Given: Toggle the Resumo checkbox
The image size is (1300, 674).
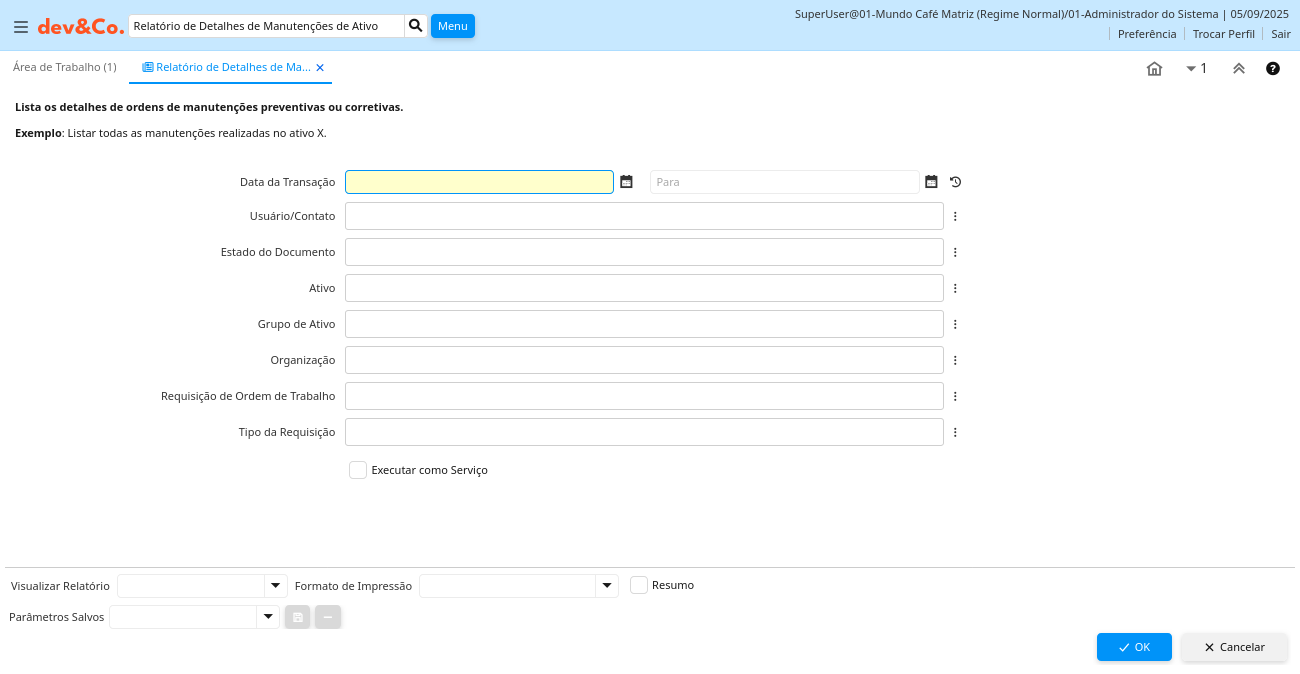Looking at the screenshot, I should [x=639, y=585].
